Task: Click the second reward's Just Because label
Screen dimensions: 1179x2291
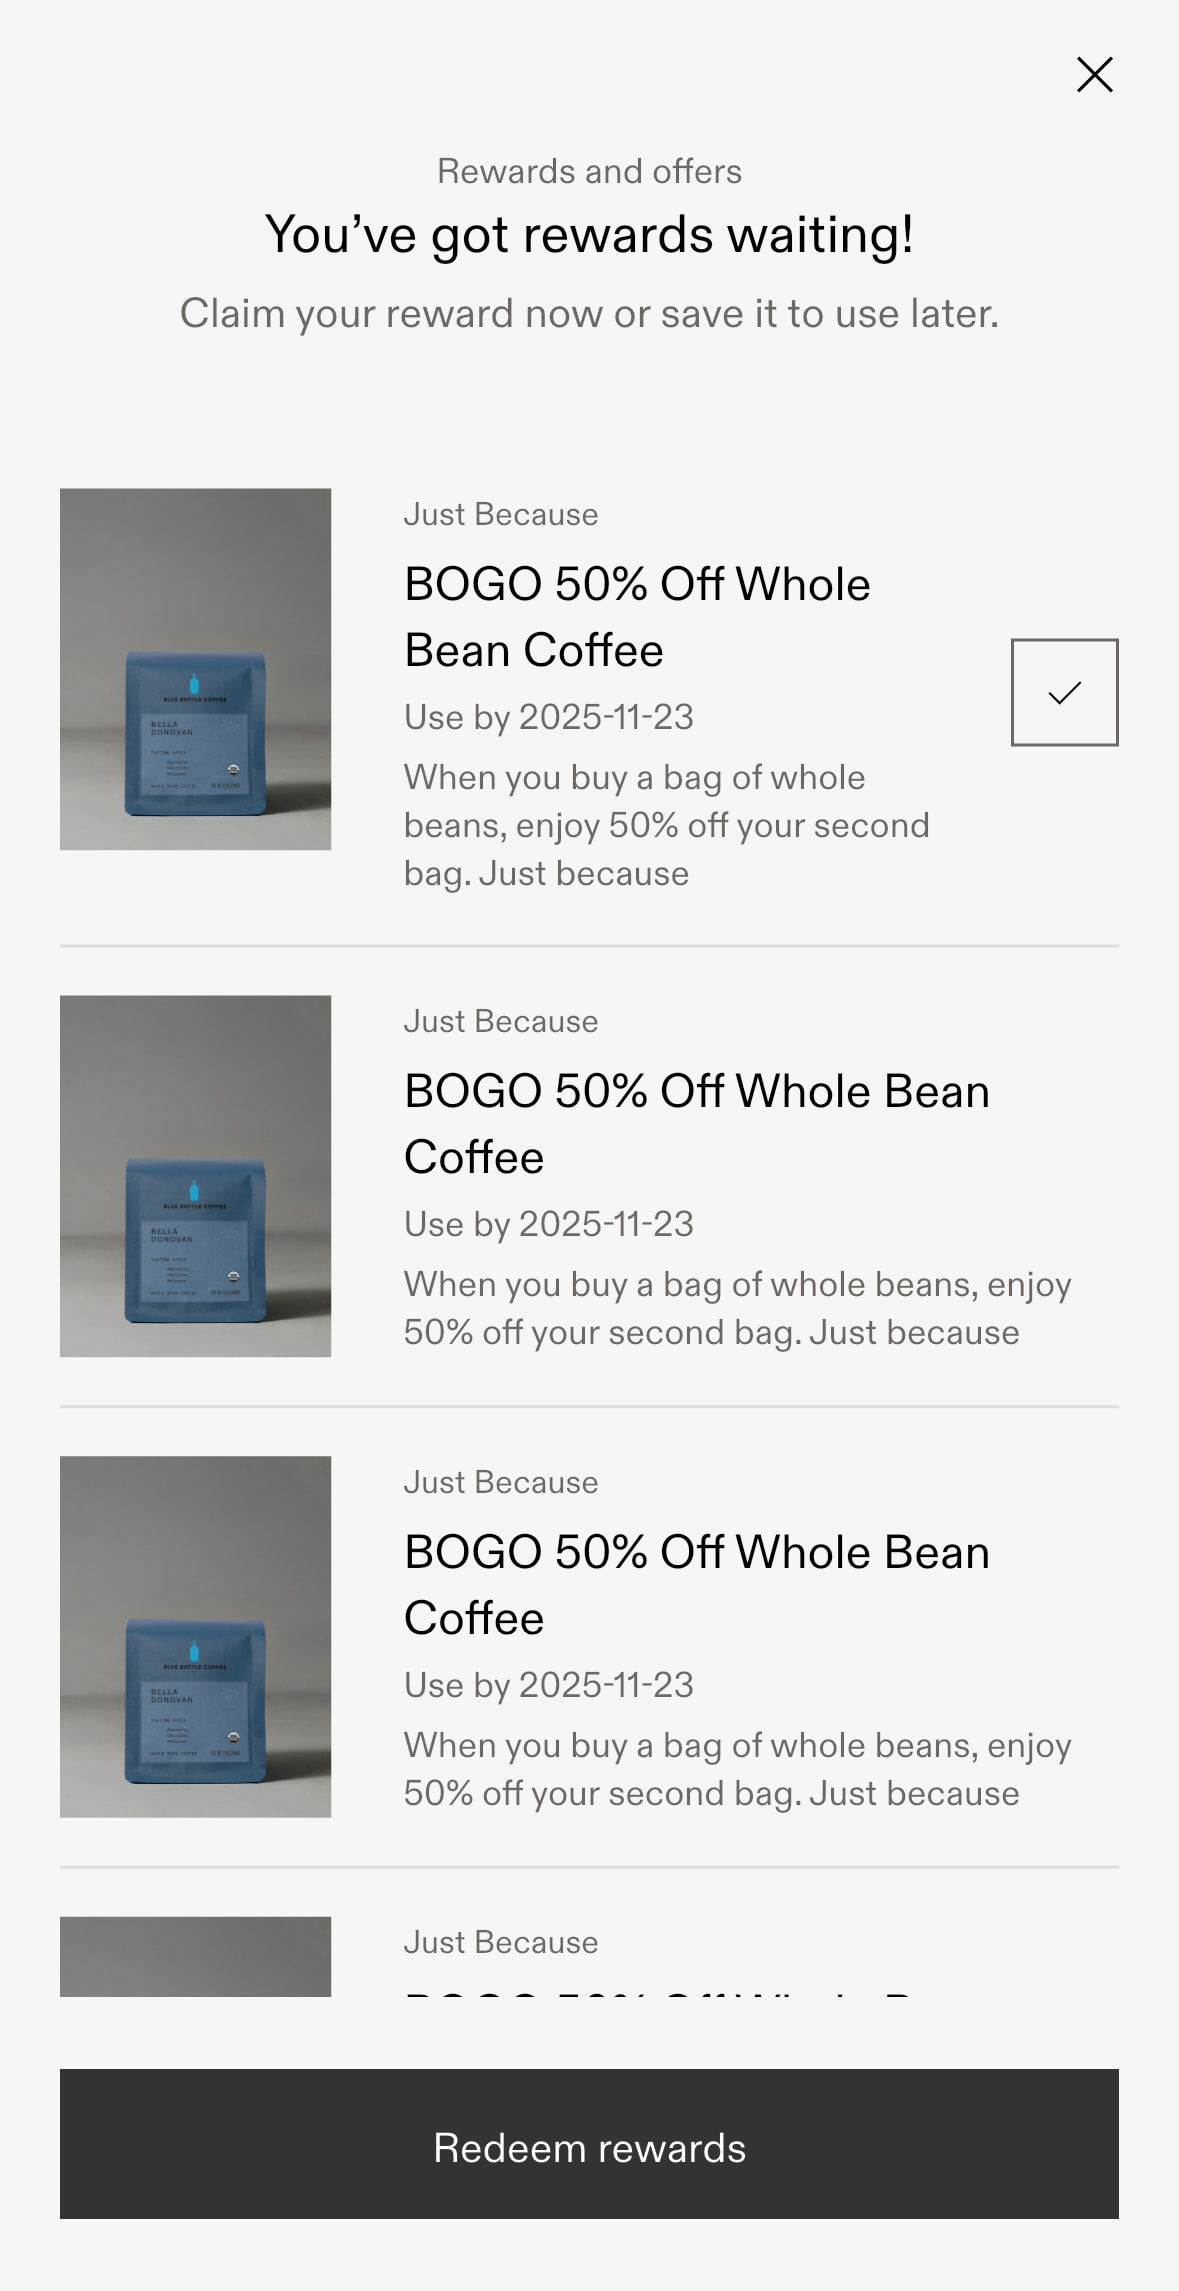Action: (x=501, y=1022)
